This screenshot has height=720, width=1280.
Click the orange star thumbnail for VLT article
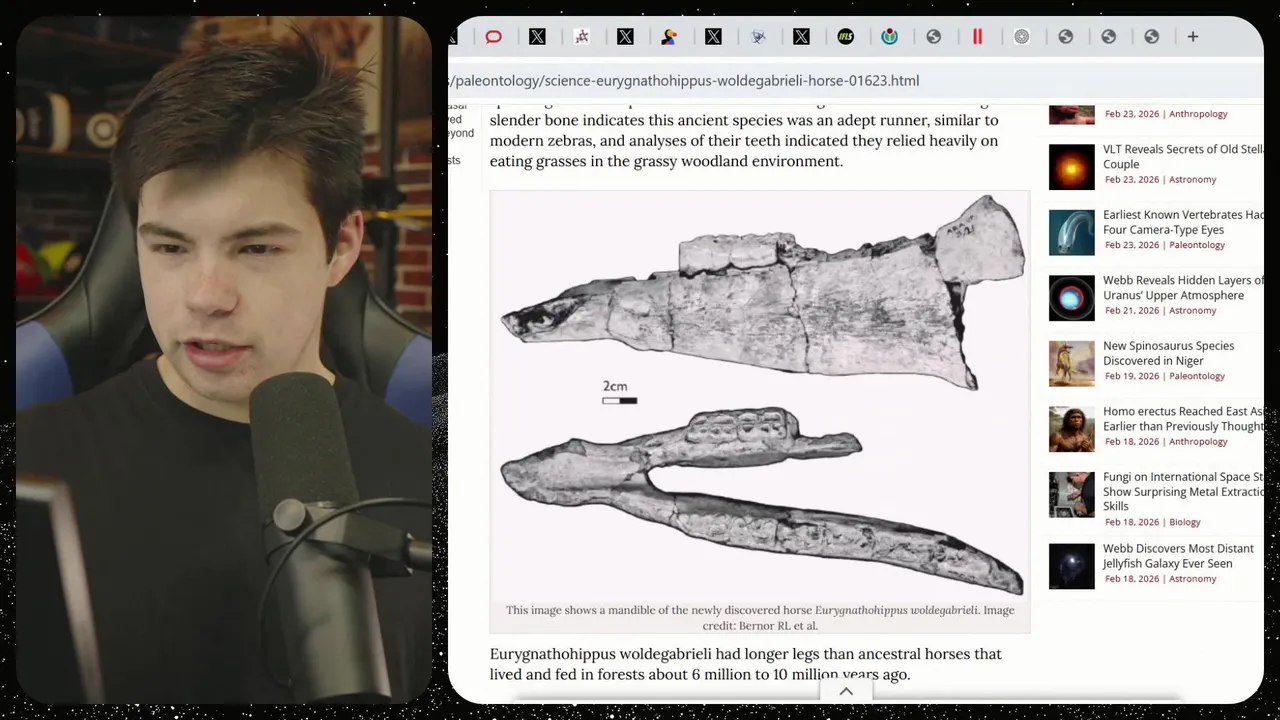pos(1071,167)
